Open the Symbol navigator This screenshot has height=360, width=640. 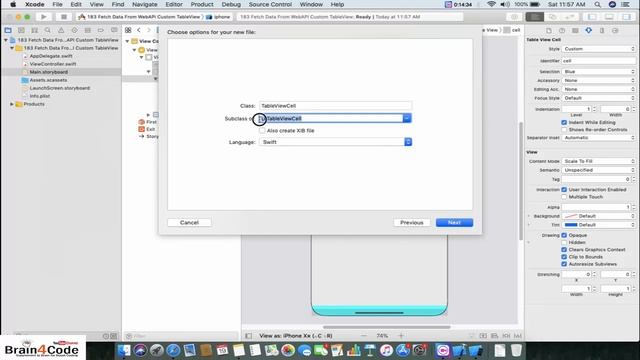point(35,30)
